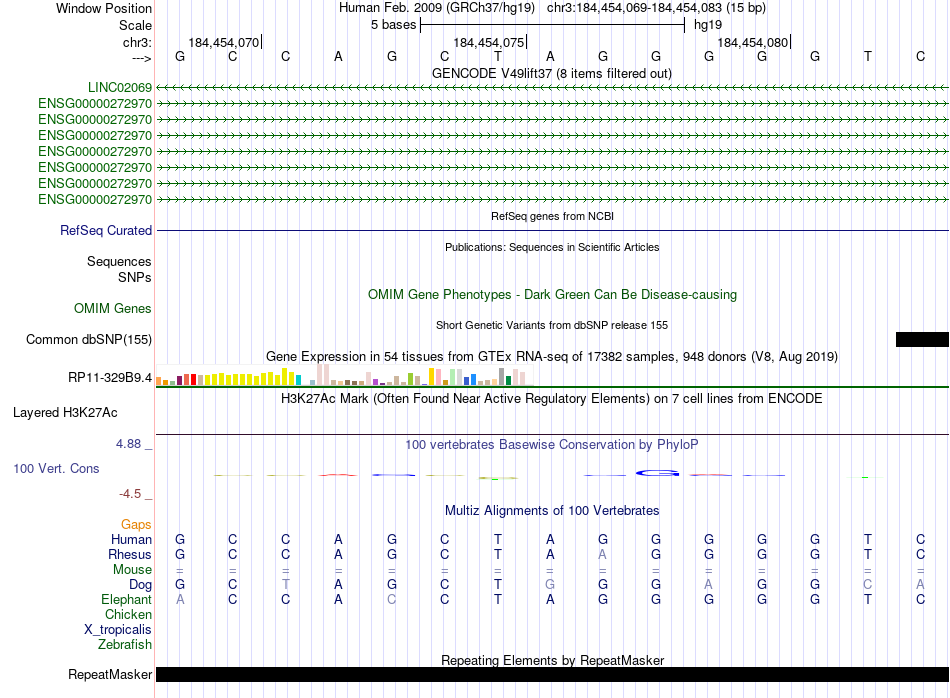The height and width of the screenshot is (698, 950).
Task: Click the H3K27Ac Mark ENCODE title
Action: point(552,398)
